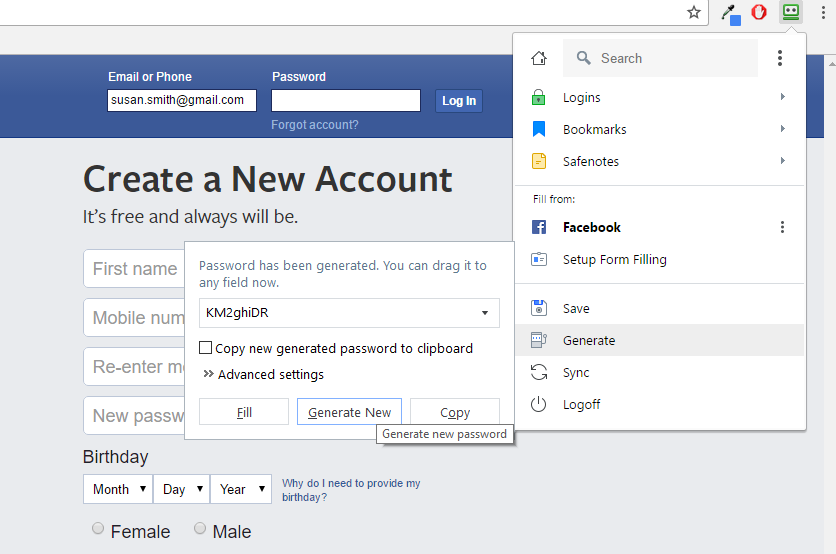Enable copy new generated password to clipboard
The width and height of the screenshot is (836, 554).
[x=206, y=348]
